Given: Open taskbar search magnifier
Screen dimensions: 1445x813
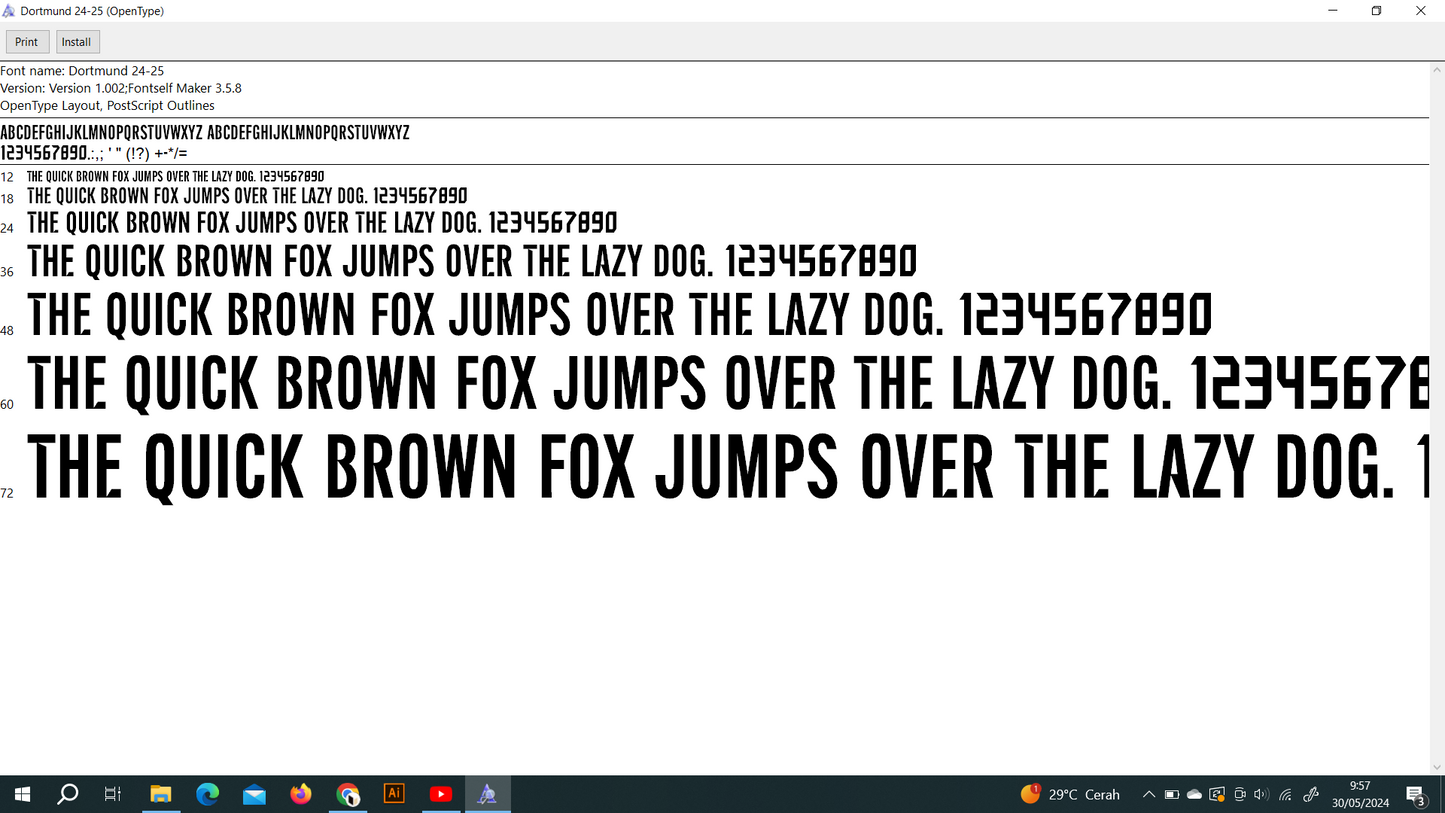Looking at the screenshot, I should click(x=68, y=794).
